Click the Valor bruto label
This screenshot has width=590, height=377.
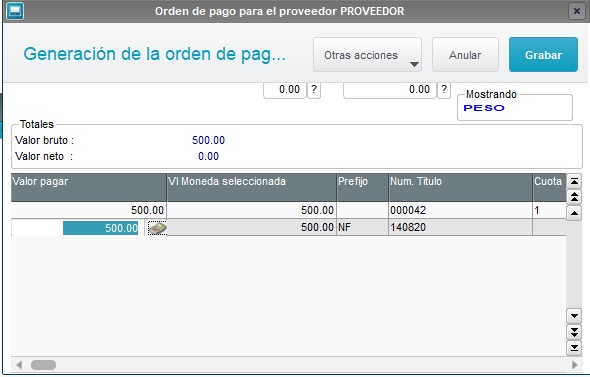44,140
